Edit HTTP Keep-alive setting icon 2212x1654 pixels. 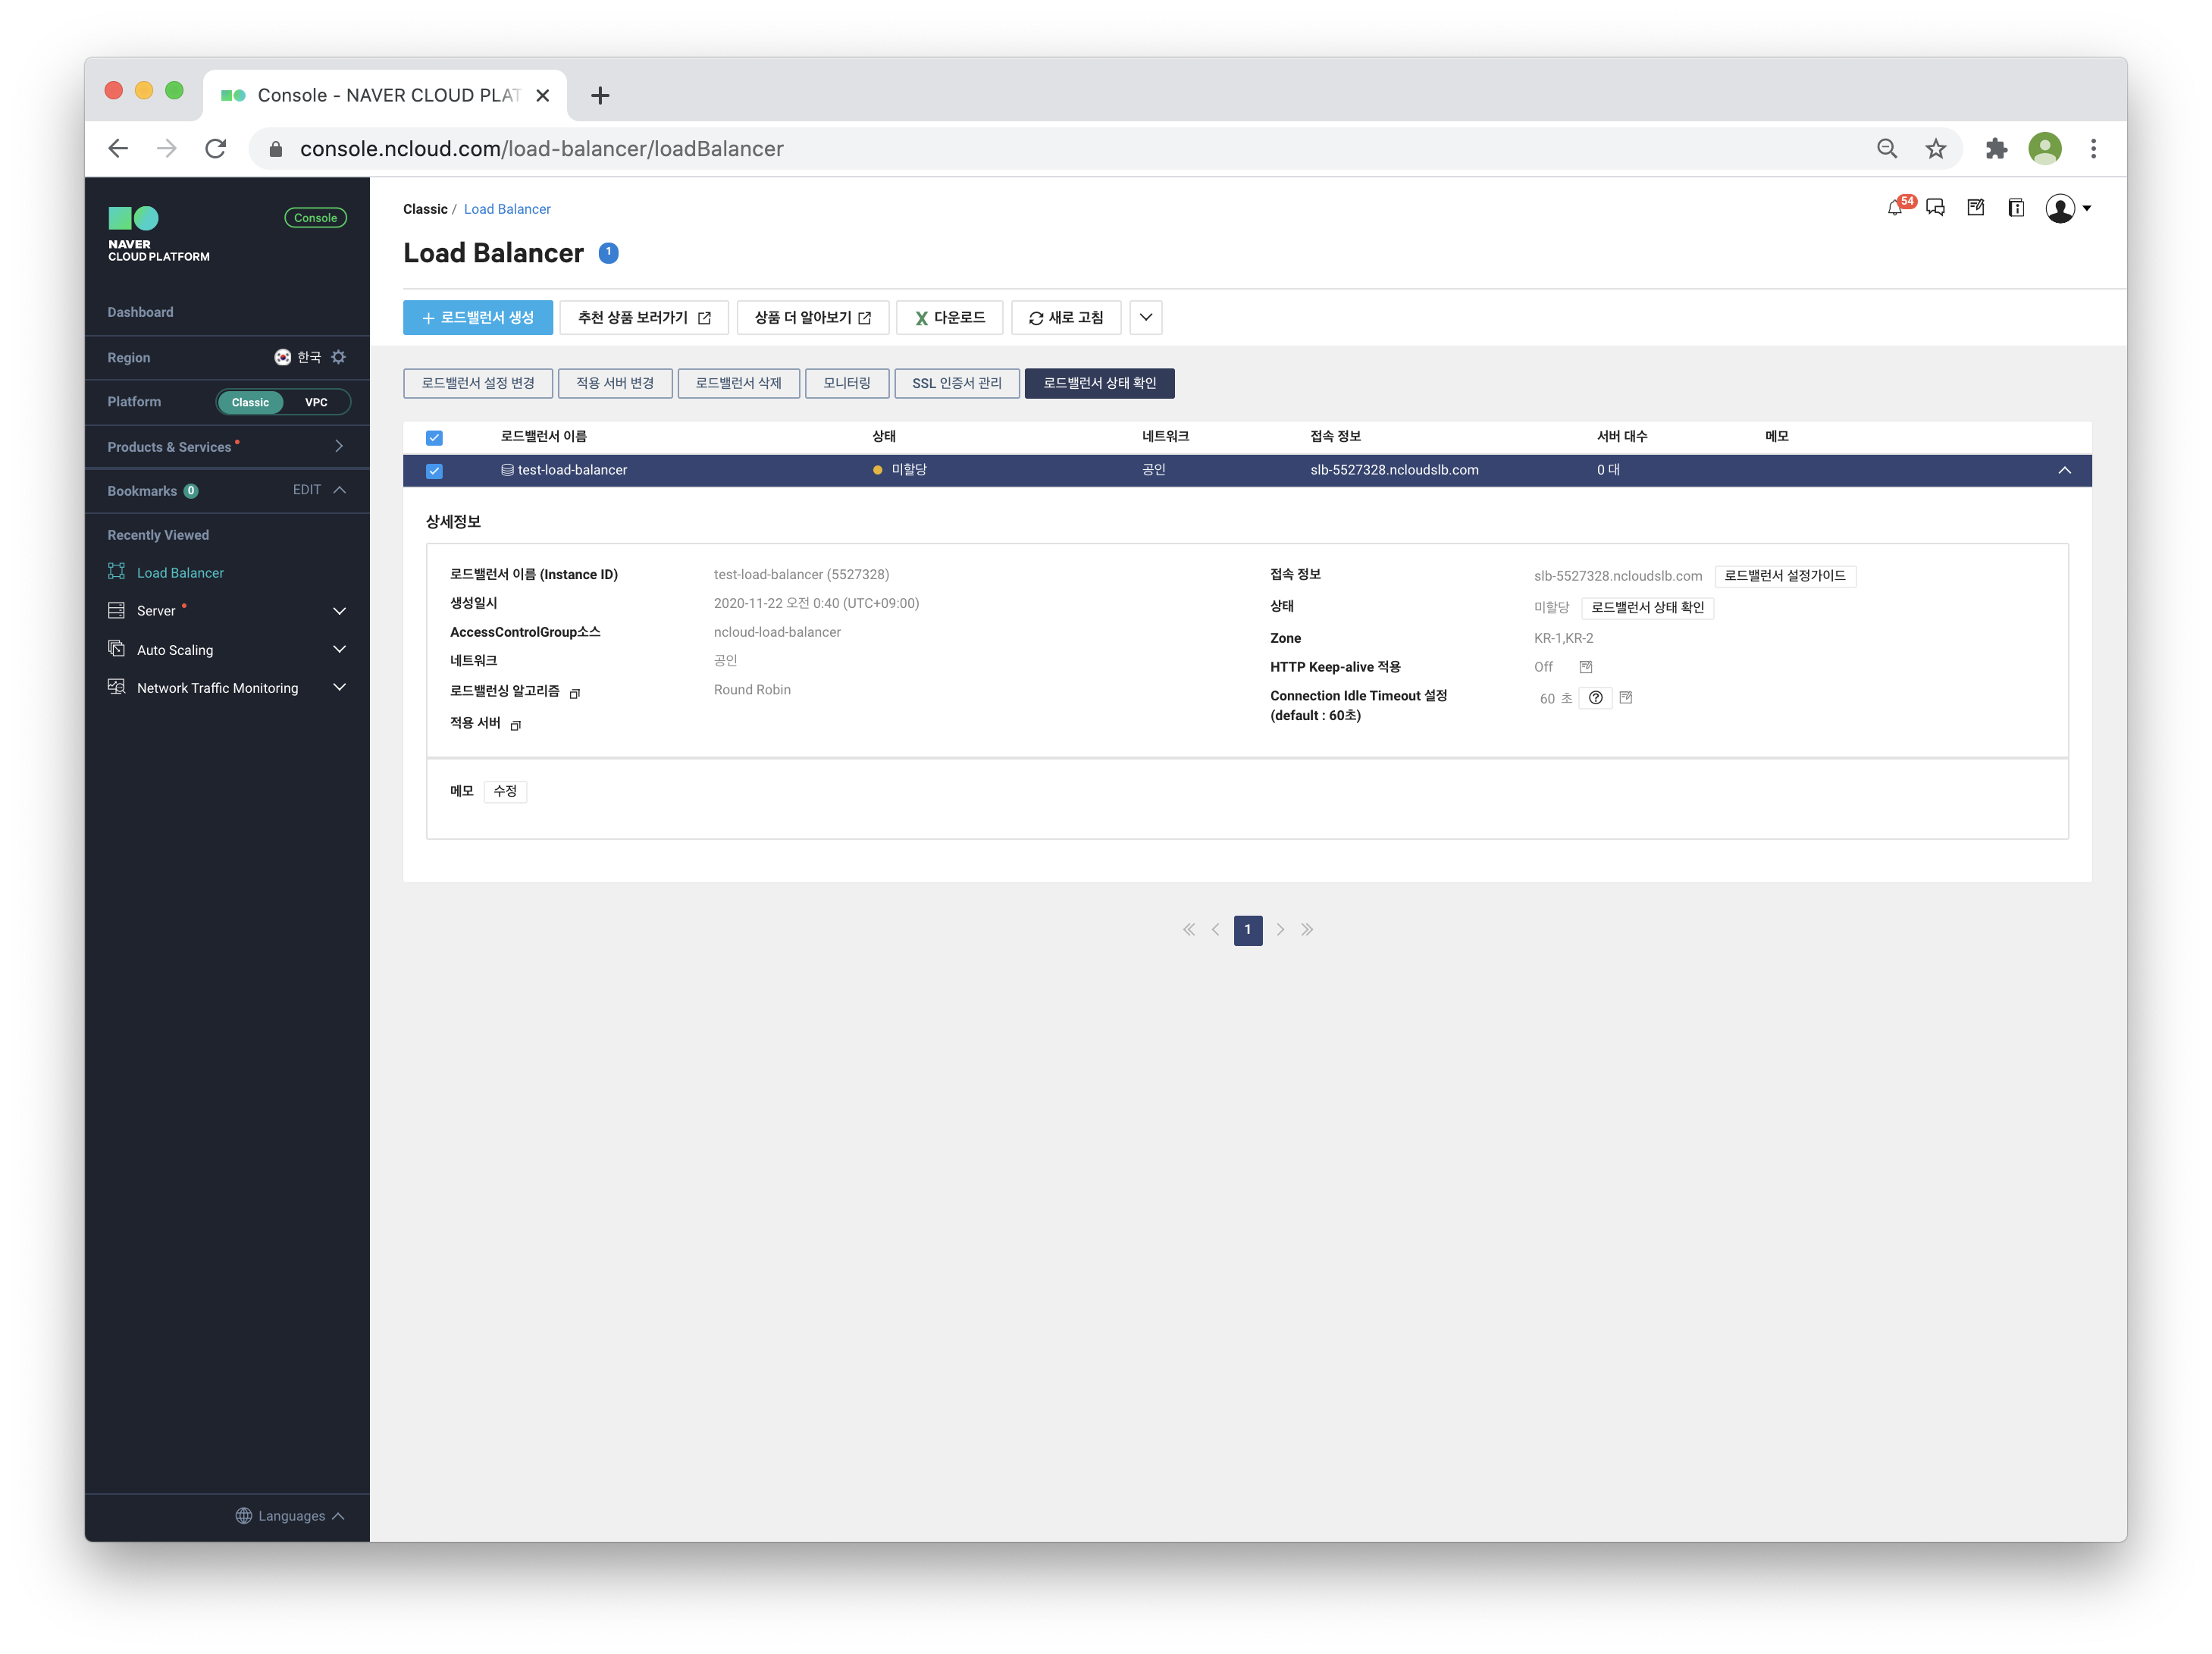click(1585, 667)
